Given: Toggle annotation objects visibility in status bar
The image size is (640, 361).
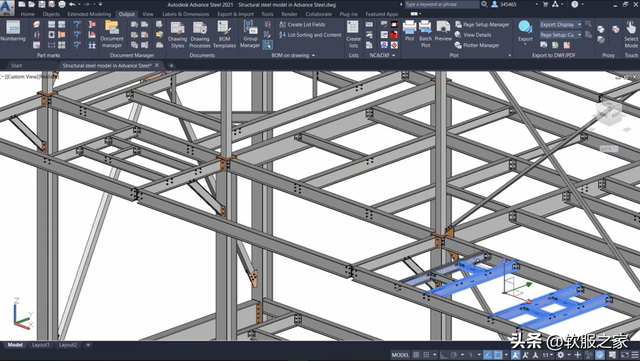Looking at the screenshot, I should tap(516, 354).
